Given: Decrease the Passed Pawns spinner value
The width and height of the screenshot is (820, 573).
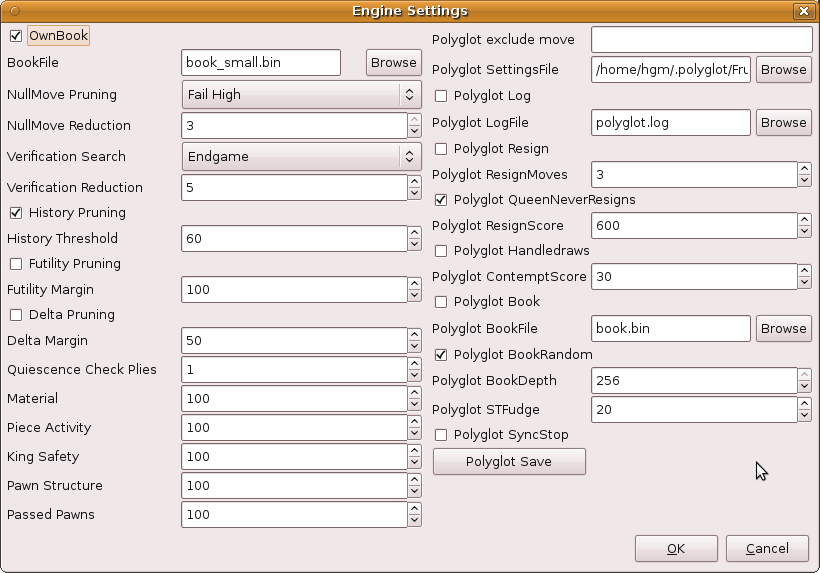Looking at the screenshot, I should pos(414,521).
